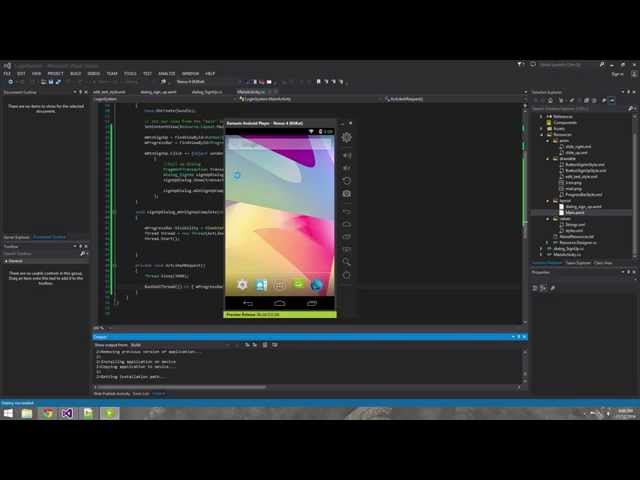
Task: Select dialog_sign_up.axml in Solution Explorer
Action: point(583,207)
